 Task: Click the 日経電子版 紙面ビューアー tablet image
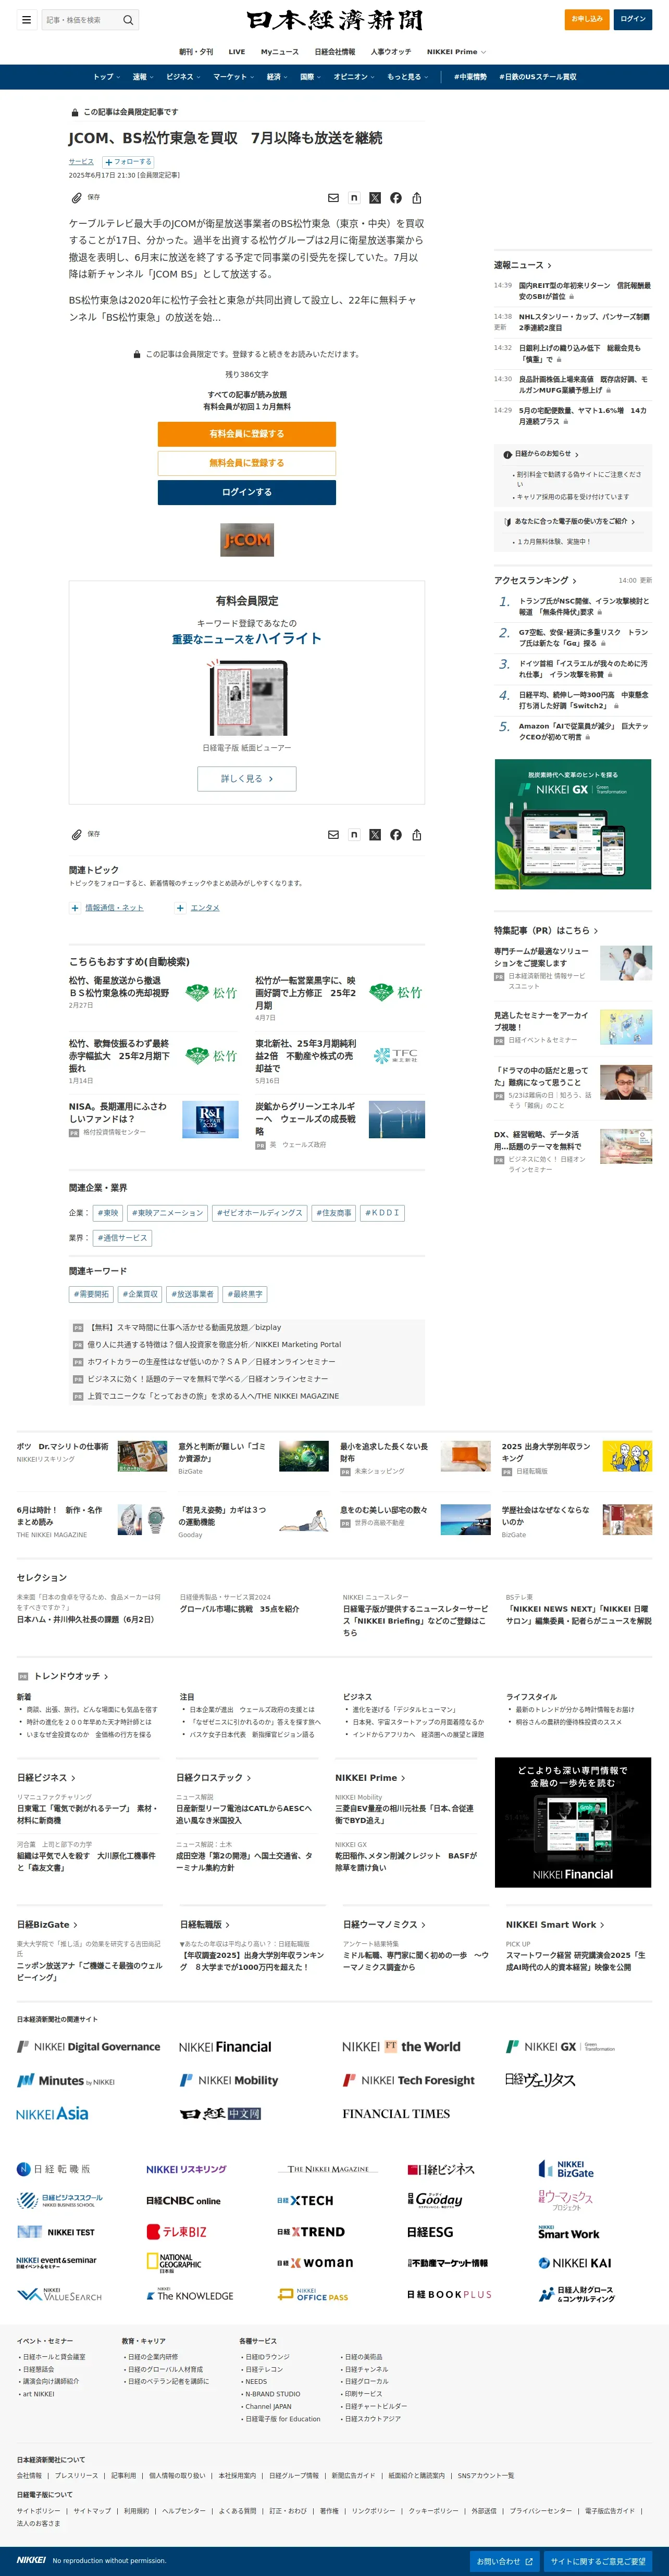247,698
